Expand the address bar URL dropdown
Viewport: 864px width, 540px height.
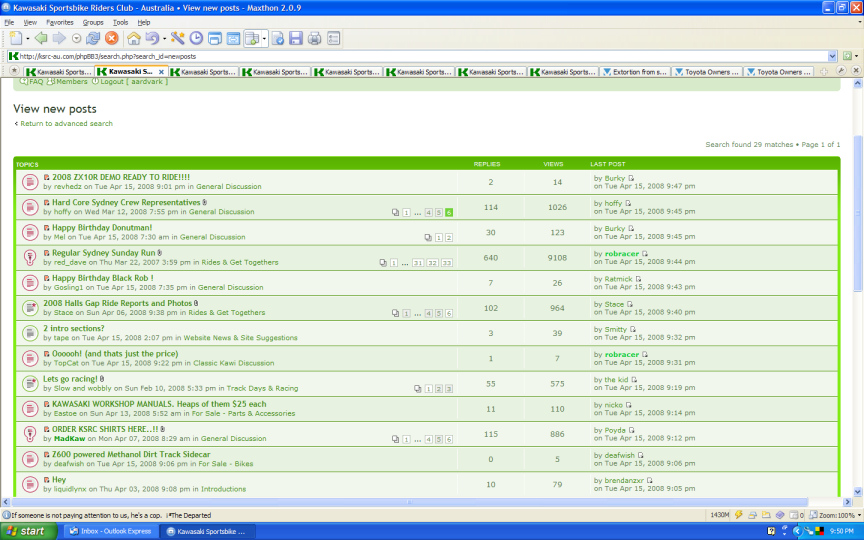click(x=832, y=56)
